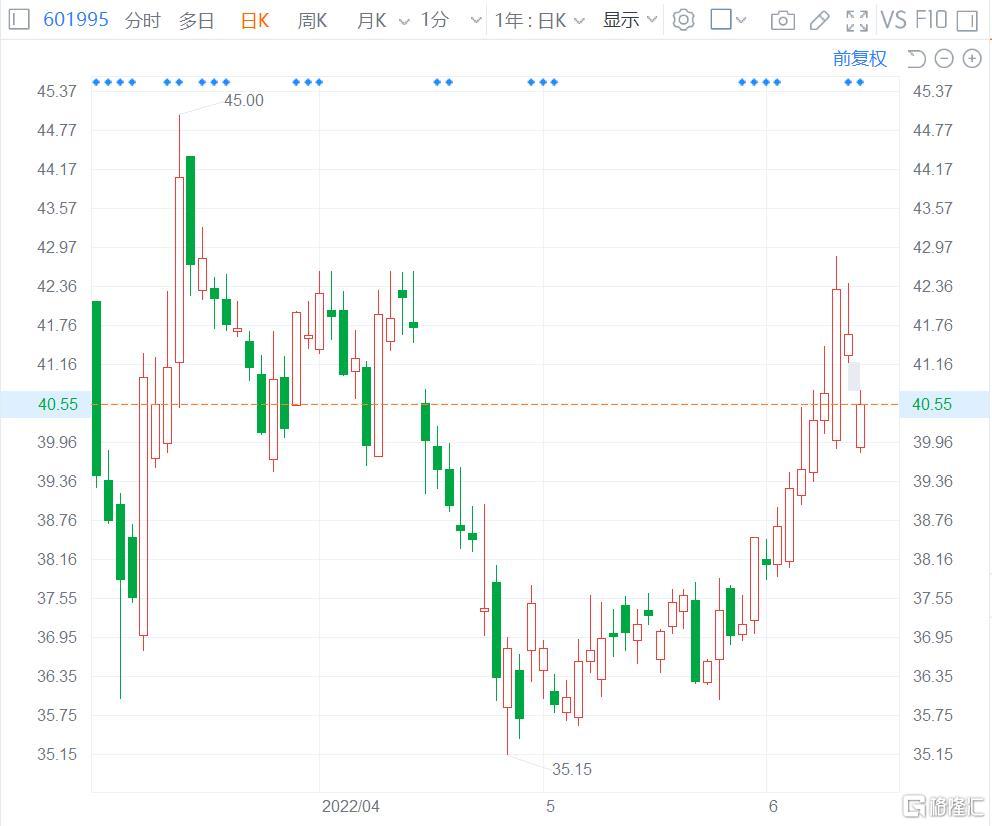Select the square layout window icon
Screen dimensions: 992x826
[721, 20]
